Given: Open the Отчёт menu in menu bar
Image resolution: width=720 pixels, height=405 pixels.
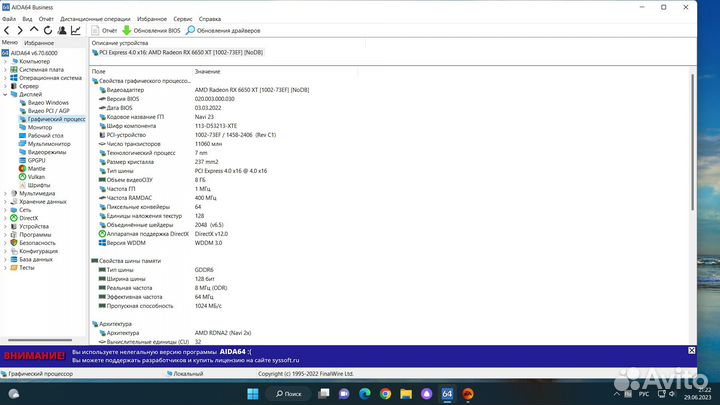Looking at the screenshot, I should point(46,19).
